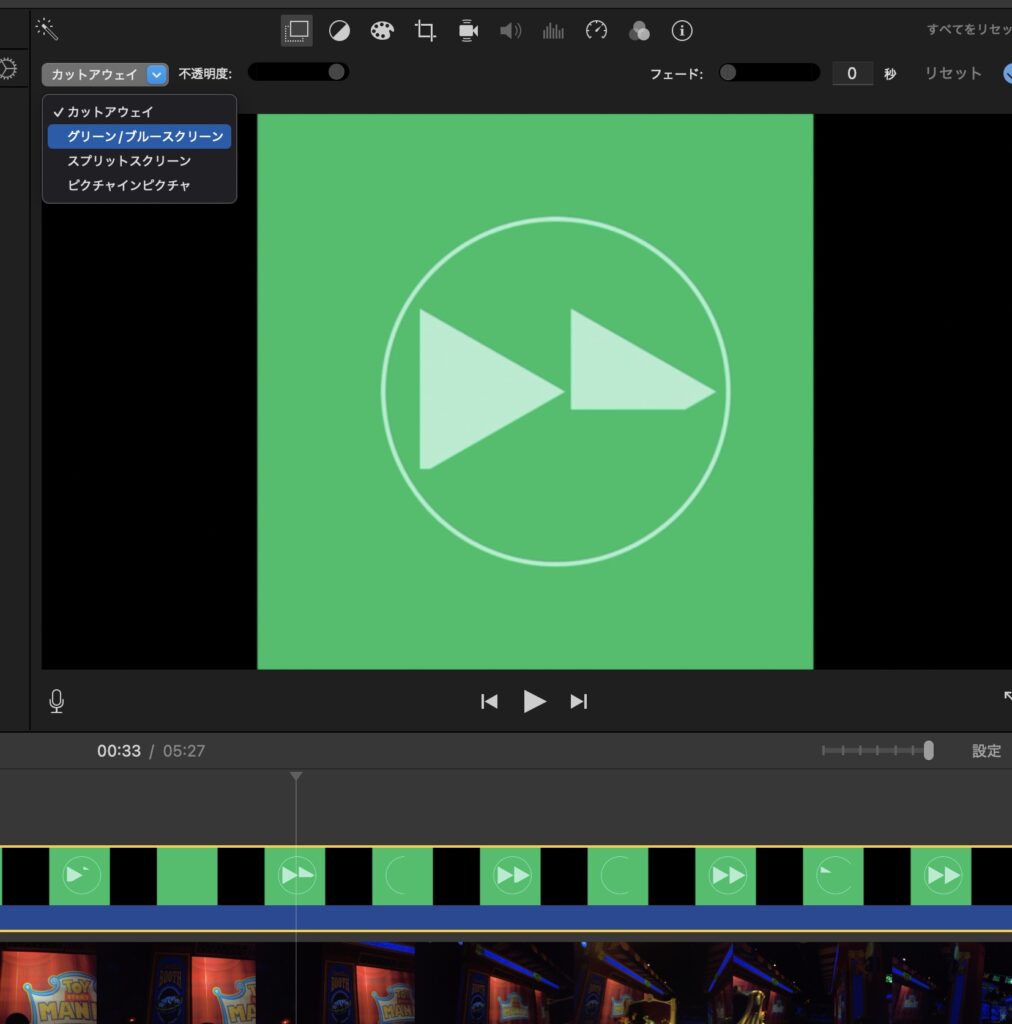Open the timeline 設定 button
1012x1024 pixels.
pyautogui.click(x=986, y=751)
